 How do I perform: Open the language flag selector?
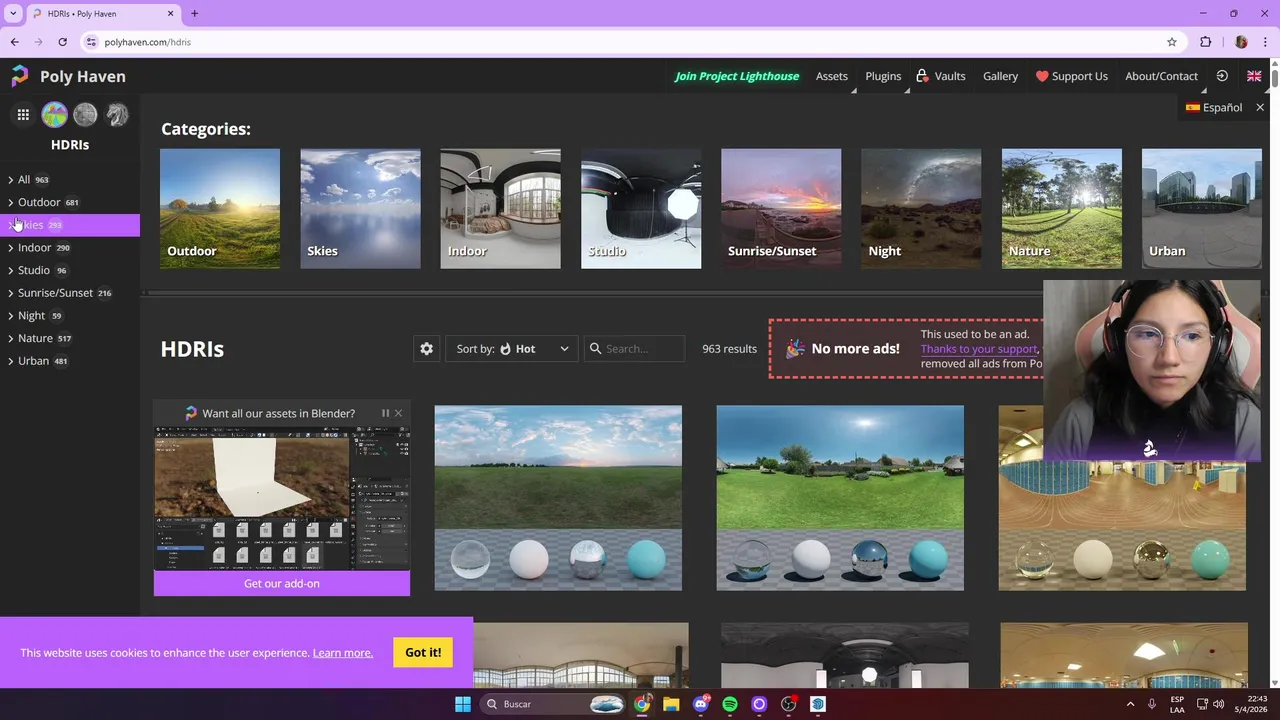(x=1254, y=76)
